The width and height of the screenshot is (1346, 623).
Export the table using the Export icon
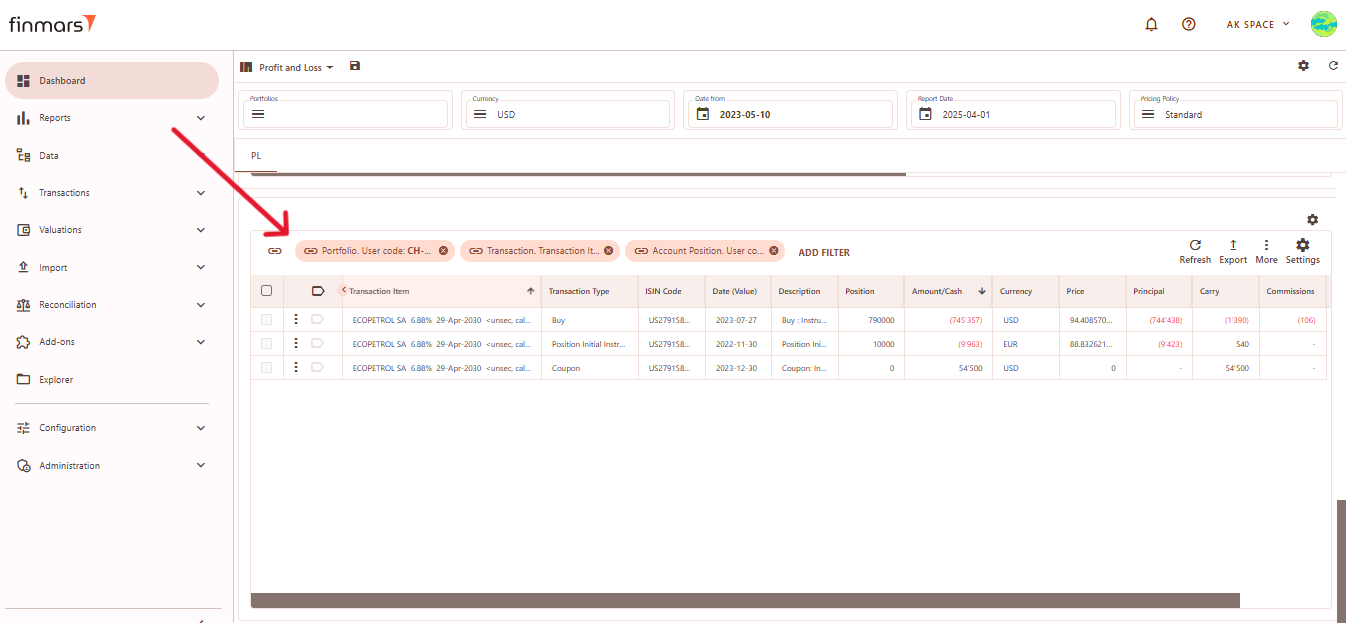click(1233, 245)
